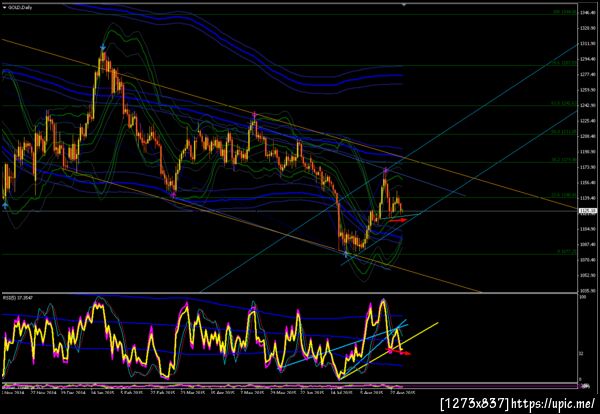Select the blue arrow marker at chart's left edge
Screen dimensions: 600x414
[x=5, y=206]
